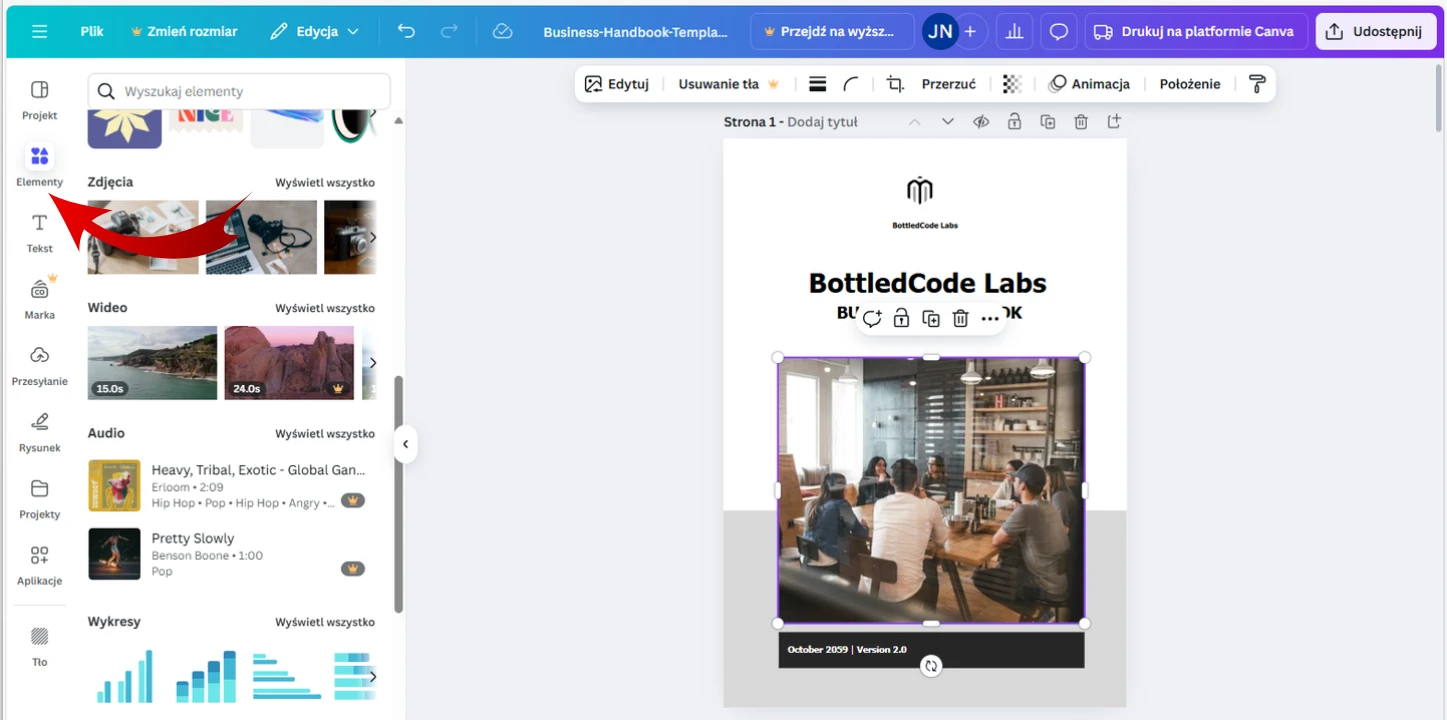Open the hamburger main menu
The height and width of the screenshot is (720, 1447).
[x=39, y=31]
